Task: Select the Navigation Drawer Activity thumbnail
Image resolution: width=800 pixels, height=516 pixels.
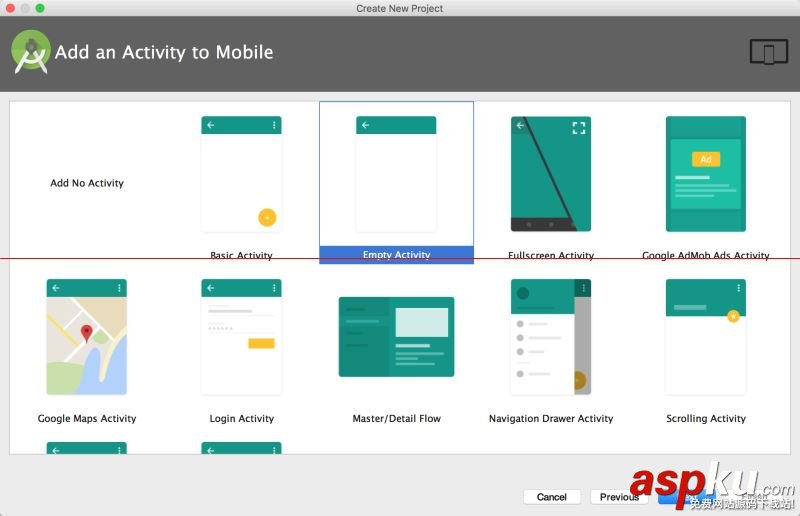Action: (x=551, y=337)
